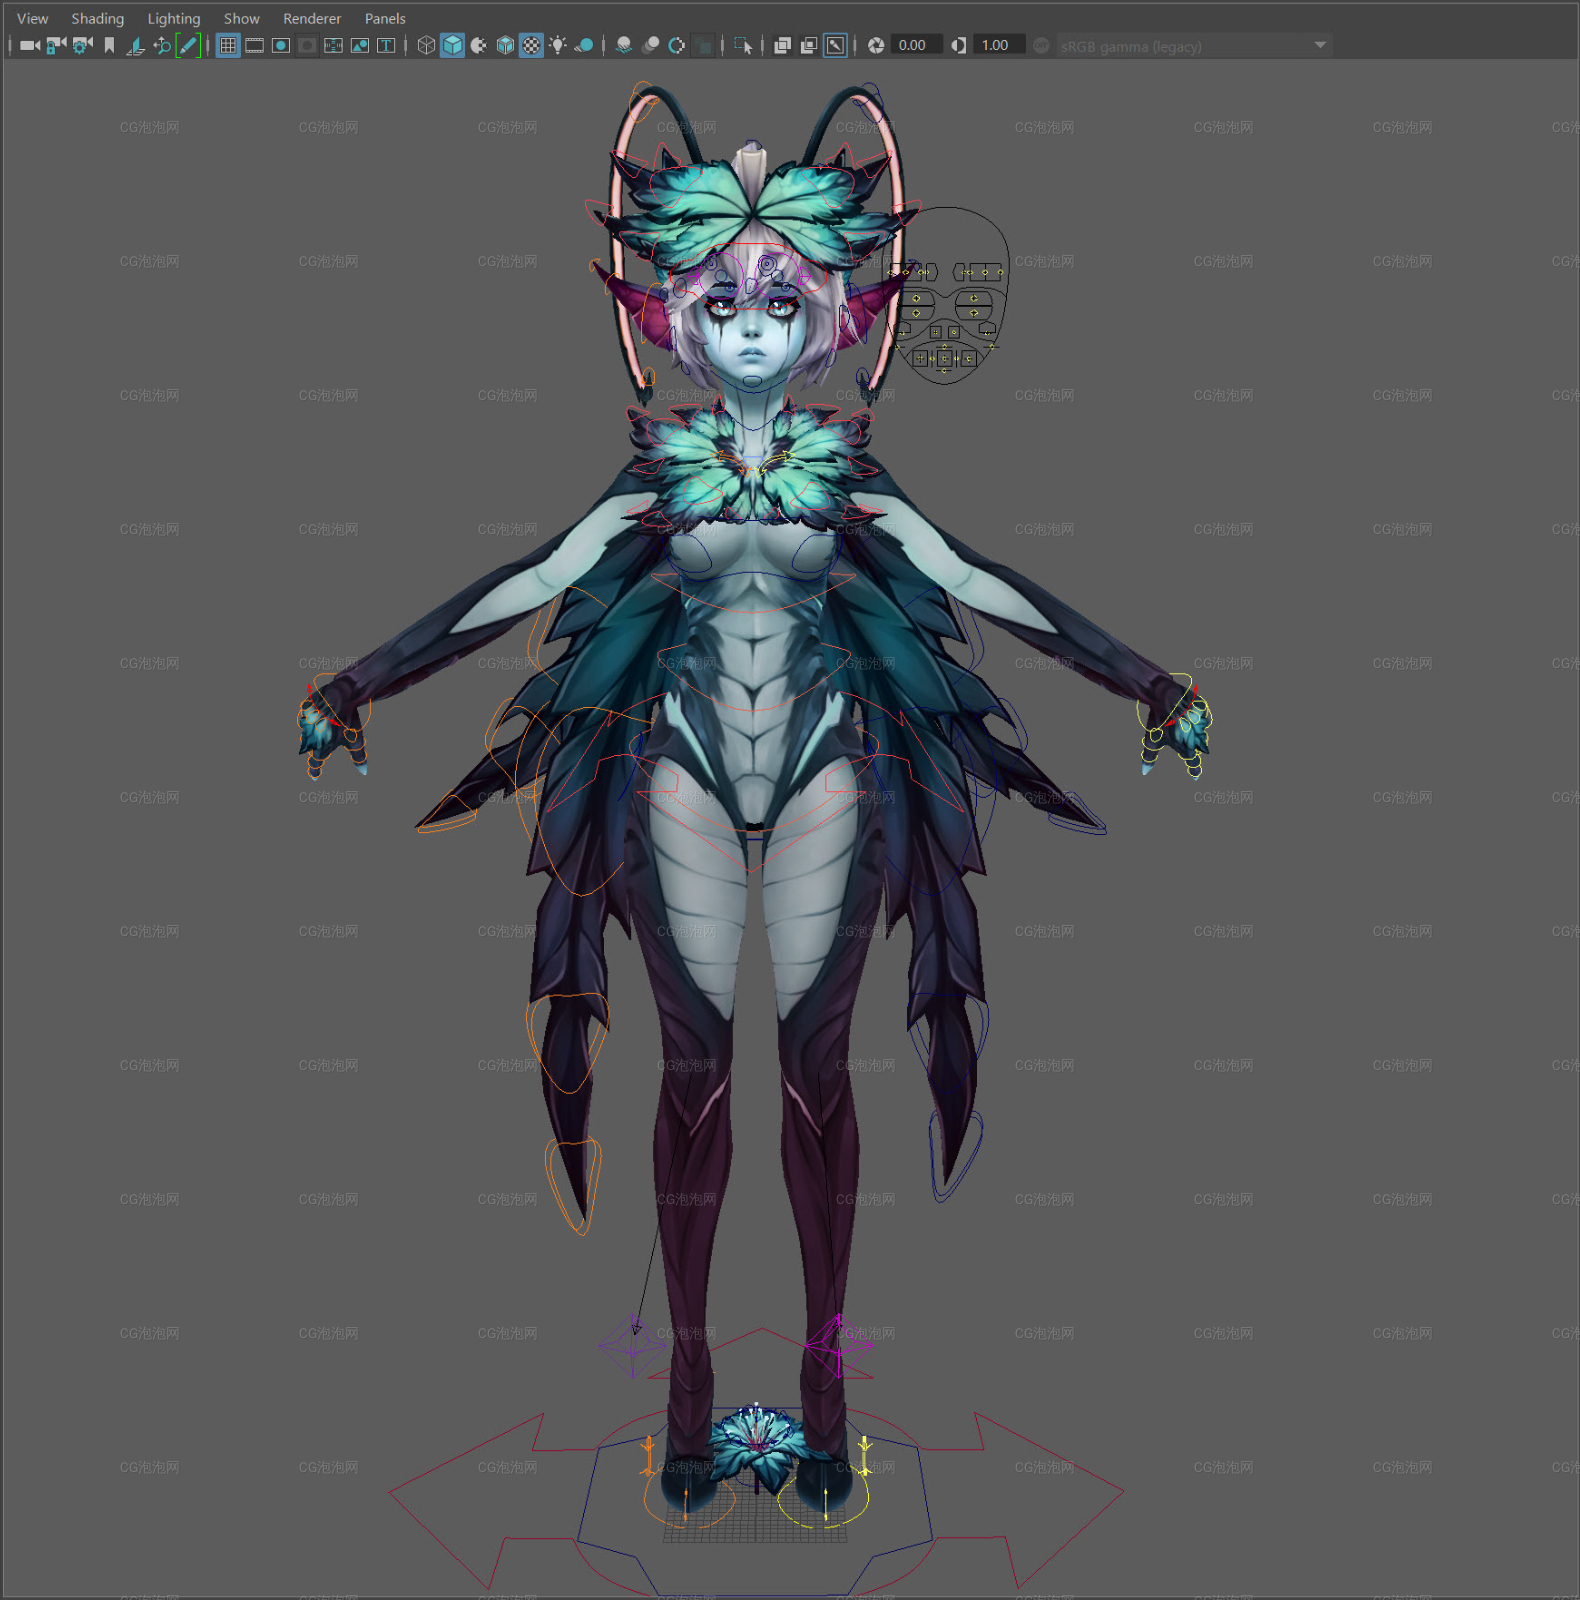Image resolution: width=1580 pixels, height=1600 pixels.
Task: Toggle the X-Ray icon
Action: [782, 45]
